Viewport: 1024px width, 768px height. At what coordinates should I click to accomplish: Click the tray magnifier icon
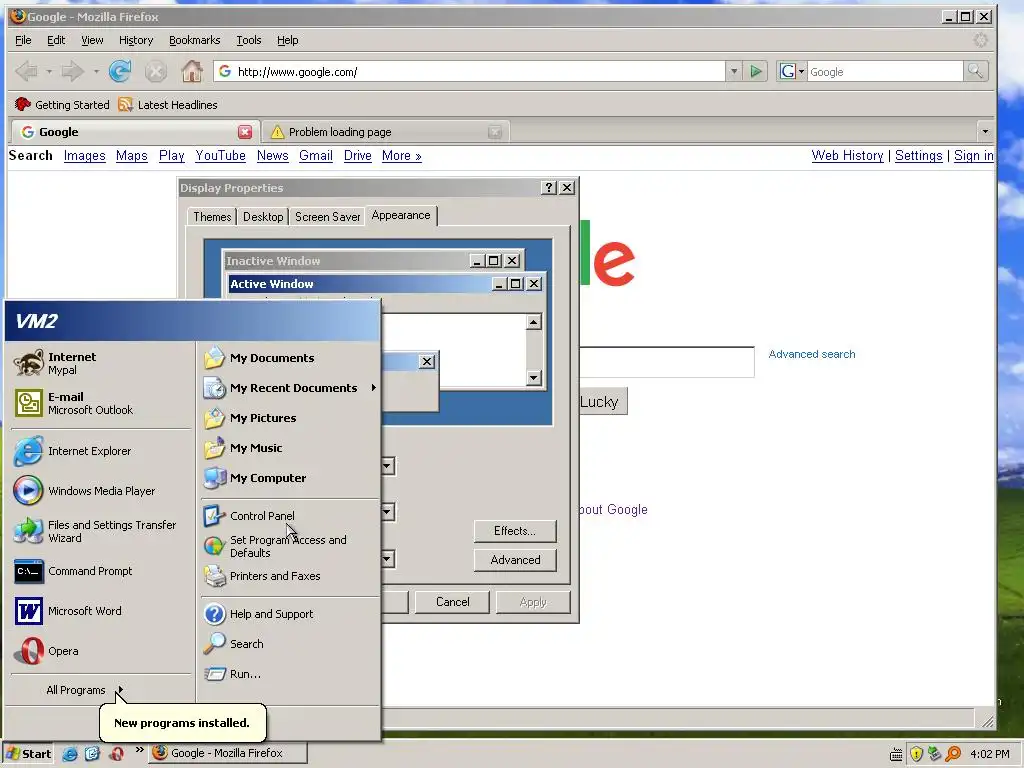(x=953, y=754)
